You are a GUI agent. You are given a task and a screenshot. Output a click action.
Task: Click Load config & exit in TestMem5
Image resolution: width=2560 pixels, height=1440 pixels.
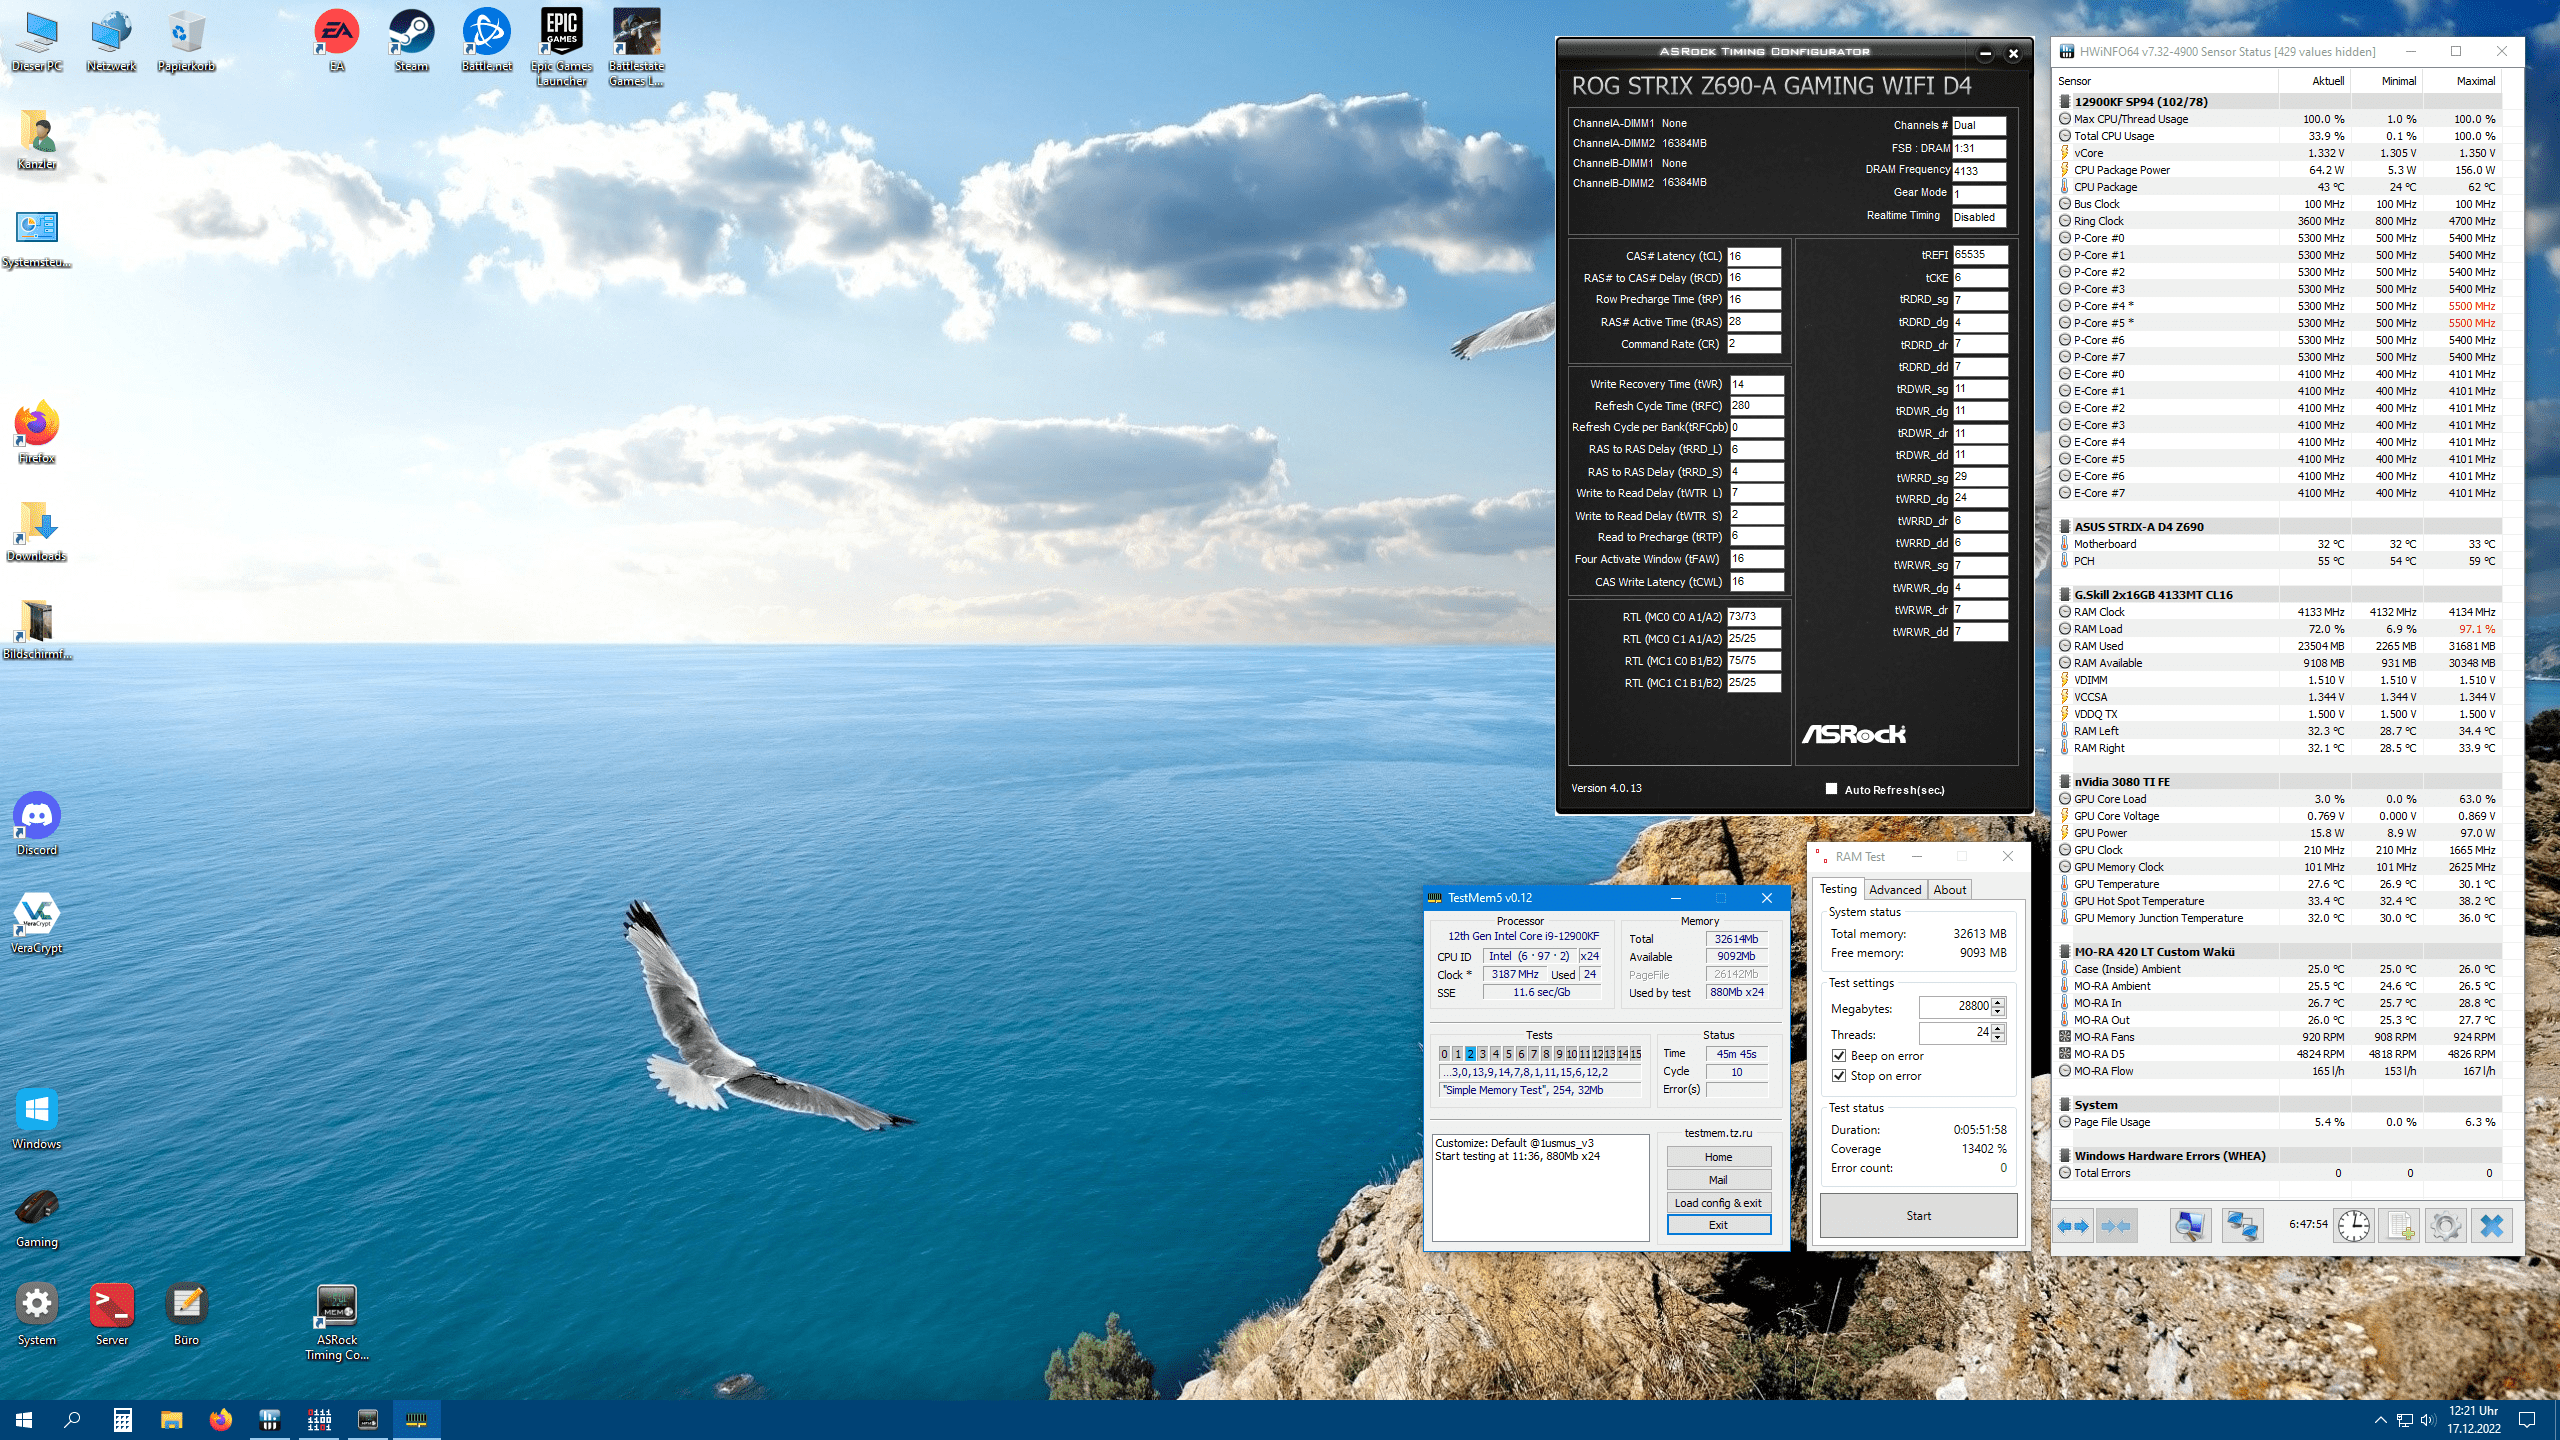coord(1719,1203)
